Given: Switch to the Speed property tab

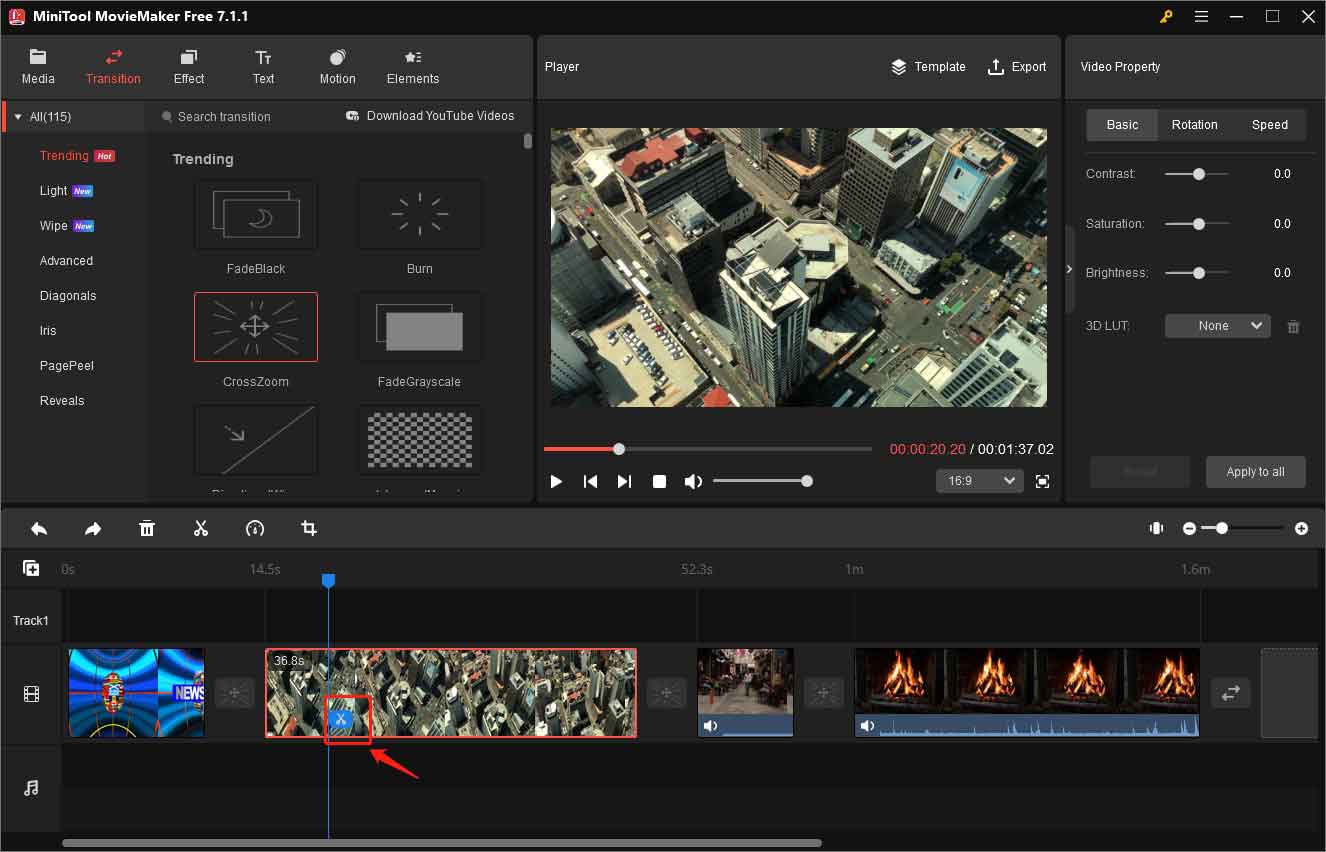Looking at the screenshot, I should 1270,125.
